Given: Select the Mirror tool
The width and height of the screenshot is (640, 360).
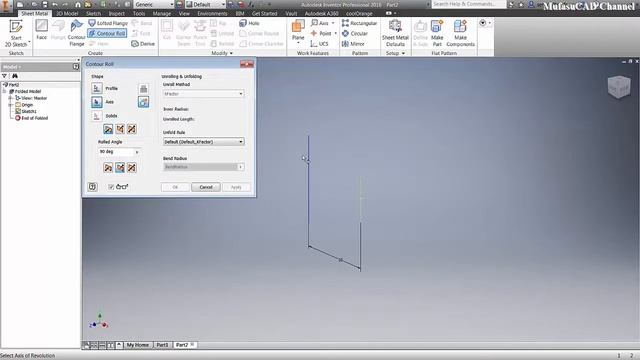Looking at the screenshot, I should pyautogui.click(x=353, y=44).
